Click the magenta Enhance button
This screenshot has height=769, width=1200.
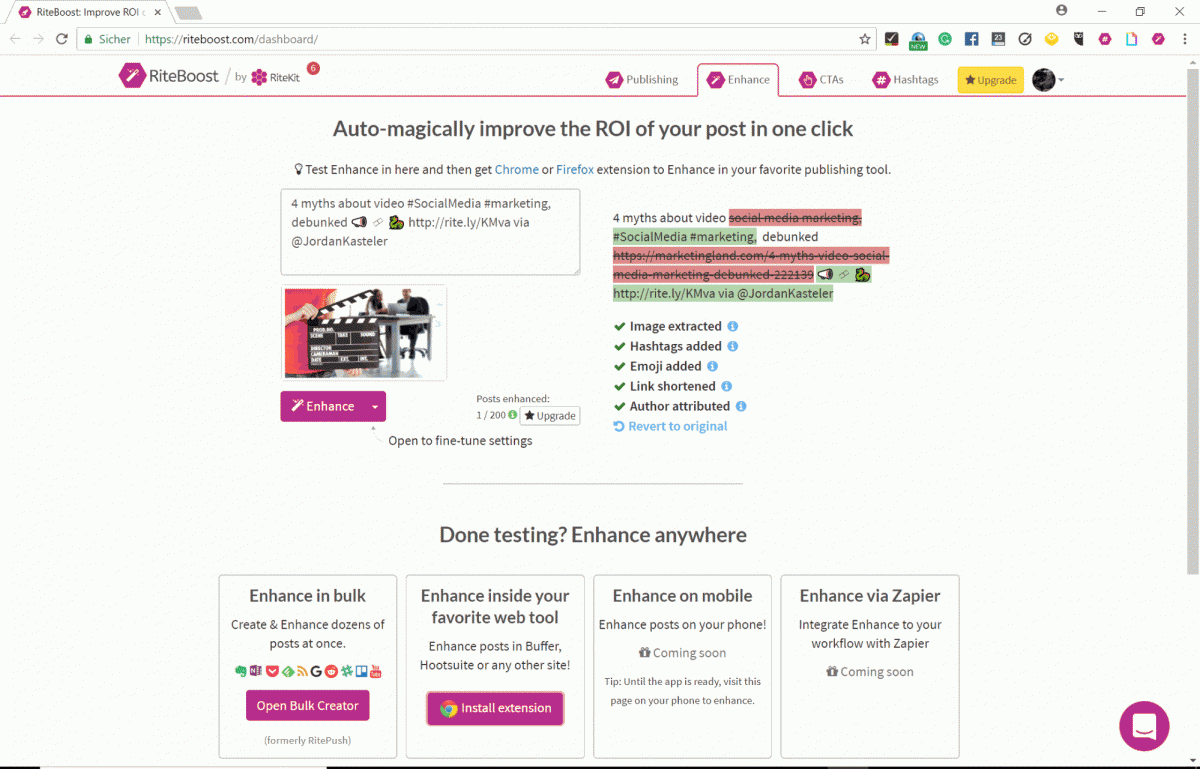click(322, 406)
